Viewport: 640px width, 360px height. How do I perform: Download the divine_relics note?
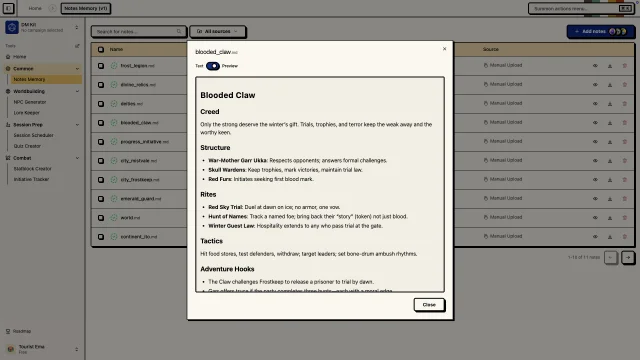(610, 84)
